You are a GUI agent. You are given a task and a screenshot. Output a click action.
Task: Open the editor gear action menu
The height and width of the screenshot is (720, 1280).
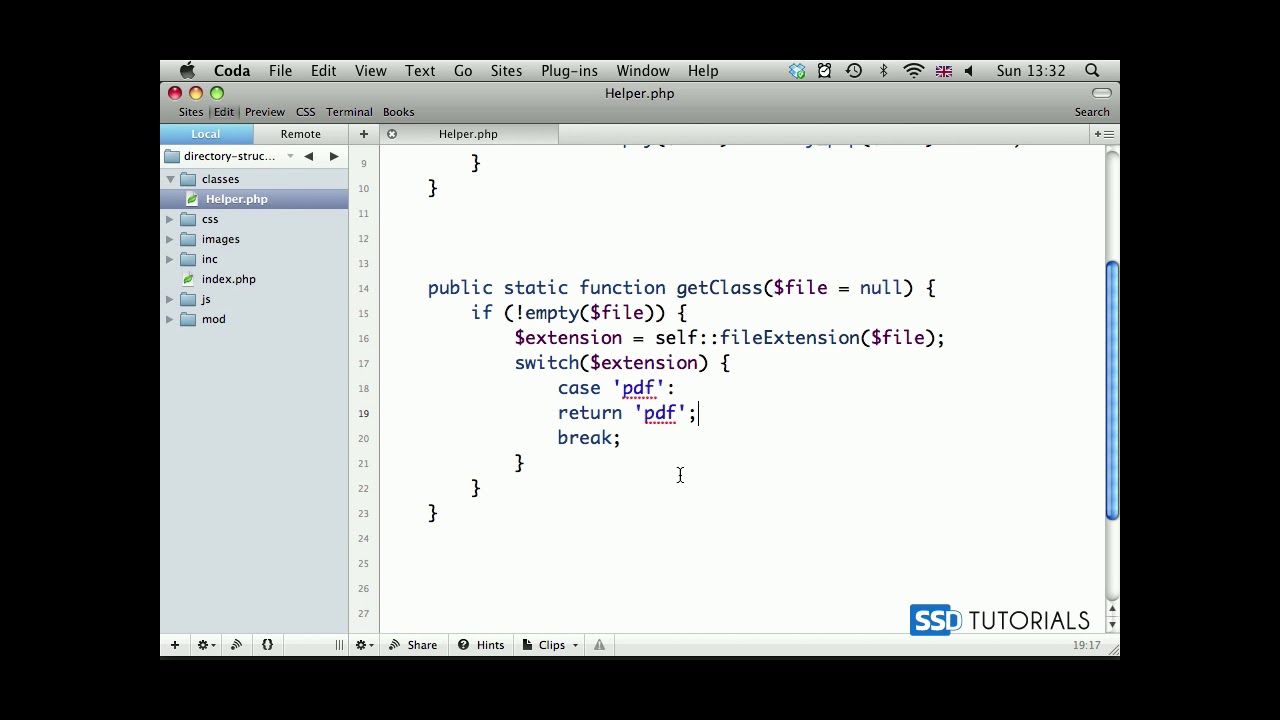365,645
